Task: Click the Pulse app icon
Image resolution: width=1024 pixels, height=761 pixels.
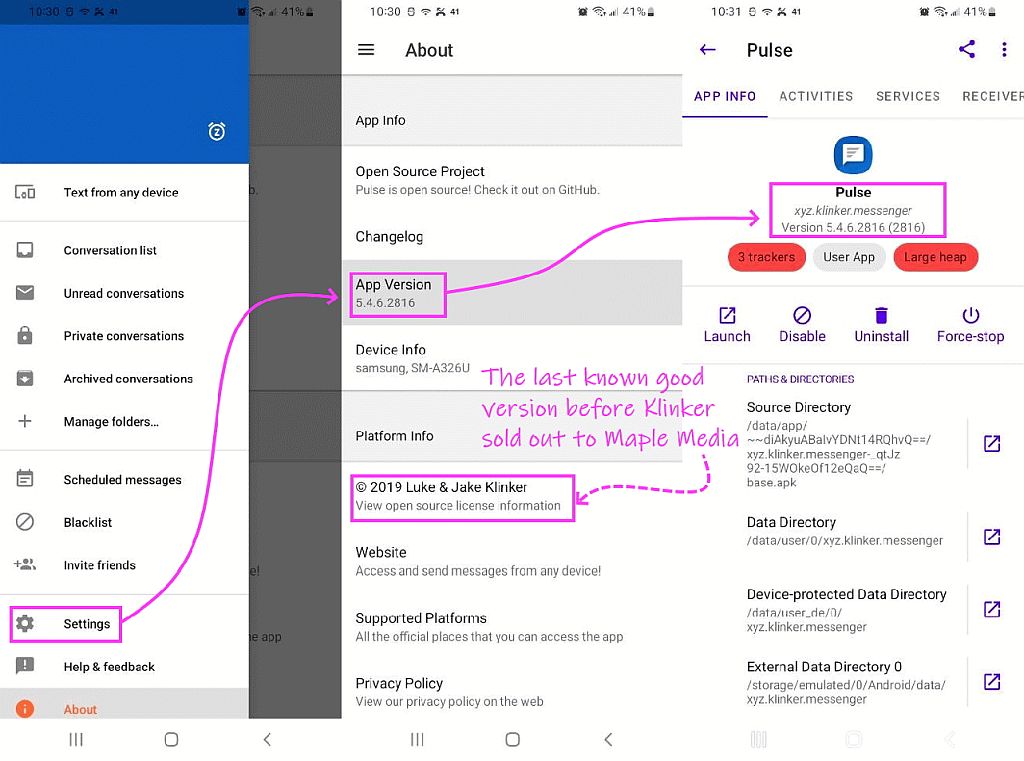Action: [853, 155]
